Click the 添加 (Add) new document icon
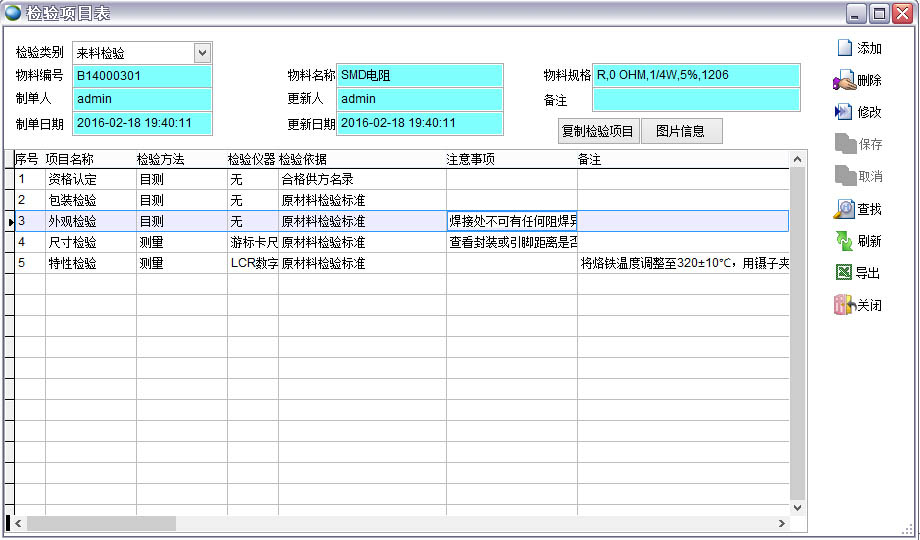This screenshot has height=540, width=920. (844, 48)
